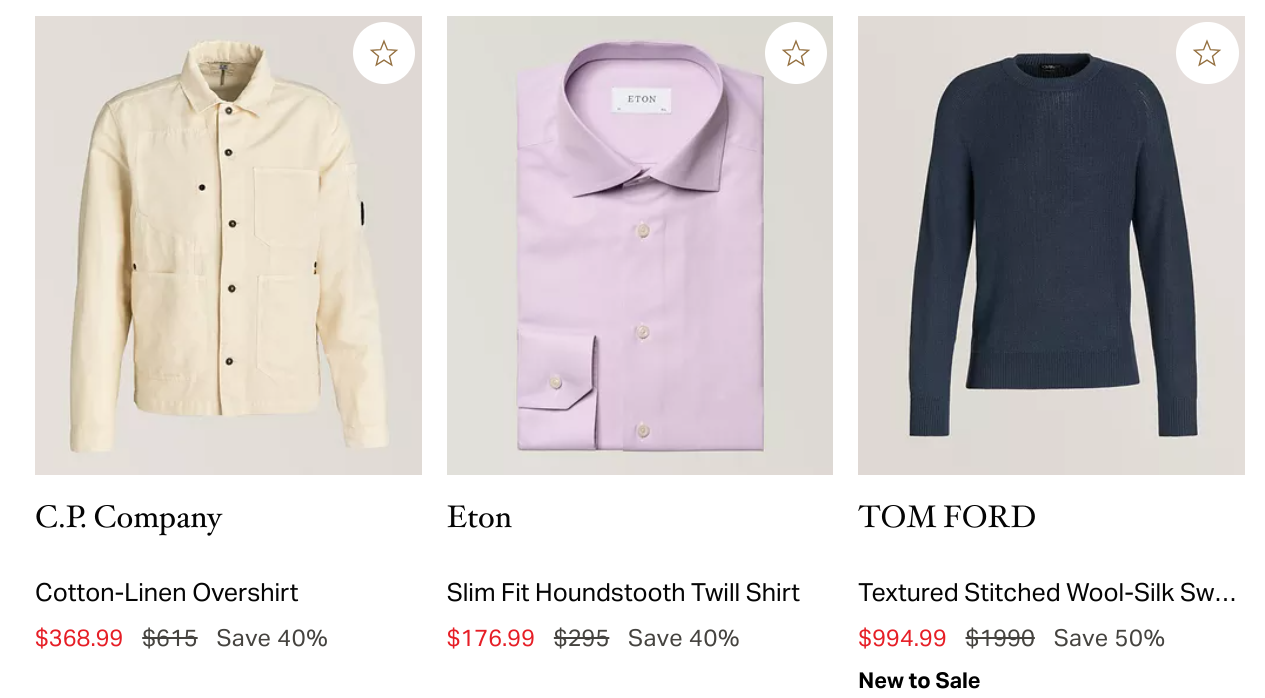
Task: Open Slim Fit Houndstooth Twill Shirt link
Action: [623, 593]
